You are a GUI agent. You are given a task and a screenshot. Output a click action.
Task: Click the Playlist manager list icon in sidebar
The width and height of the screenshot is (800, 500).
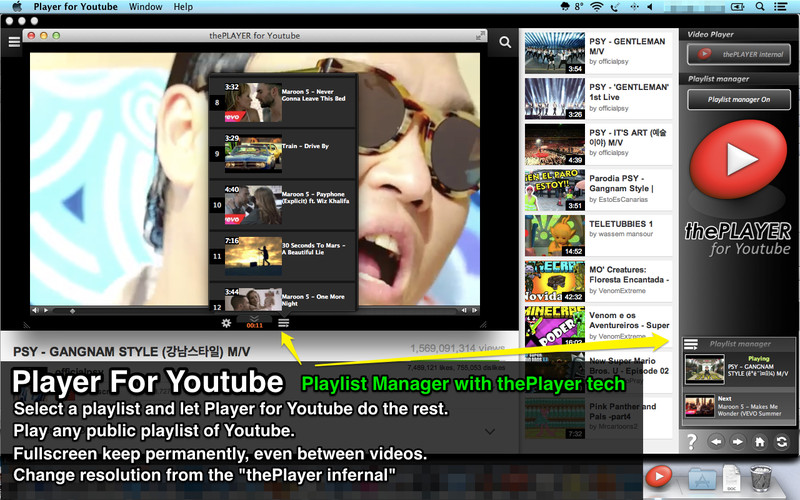pyautogui.click(x=691, y=345)
